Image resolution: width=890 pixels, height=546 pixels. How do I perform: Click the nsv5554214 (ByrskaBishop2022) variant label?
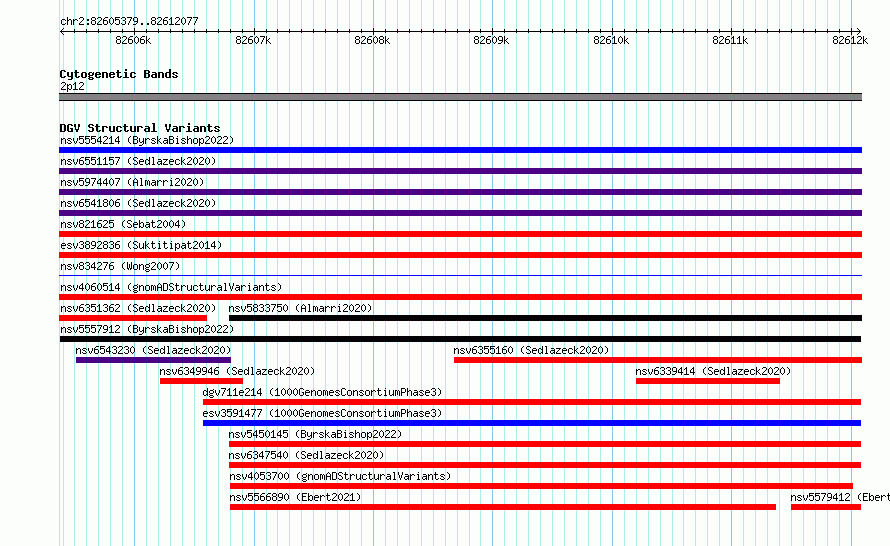[x=147, y=140]
